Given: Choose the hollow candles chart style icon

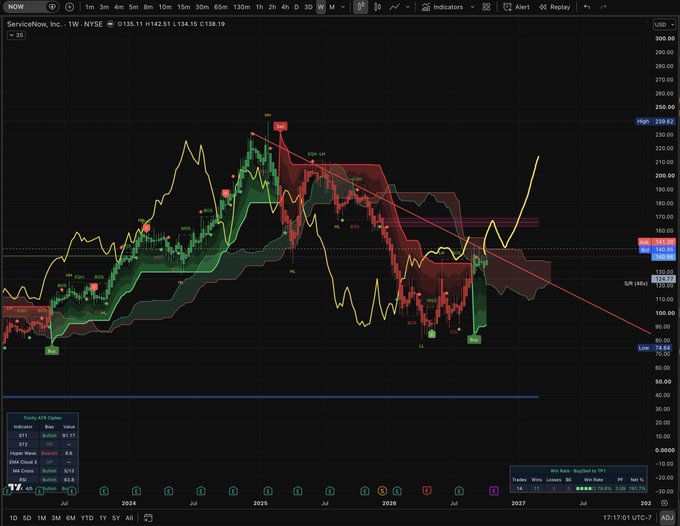Looking at the screenshot, I should click(378, 7).
